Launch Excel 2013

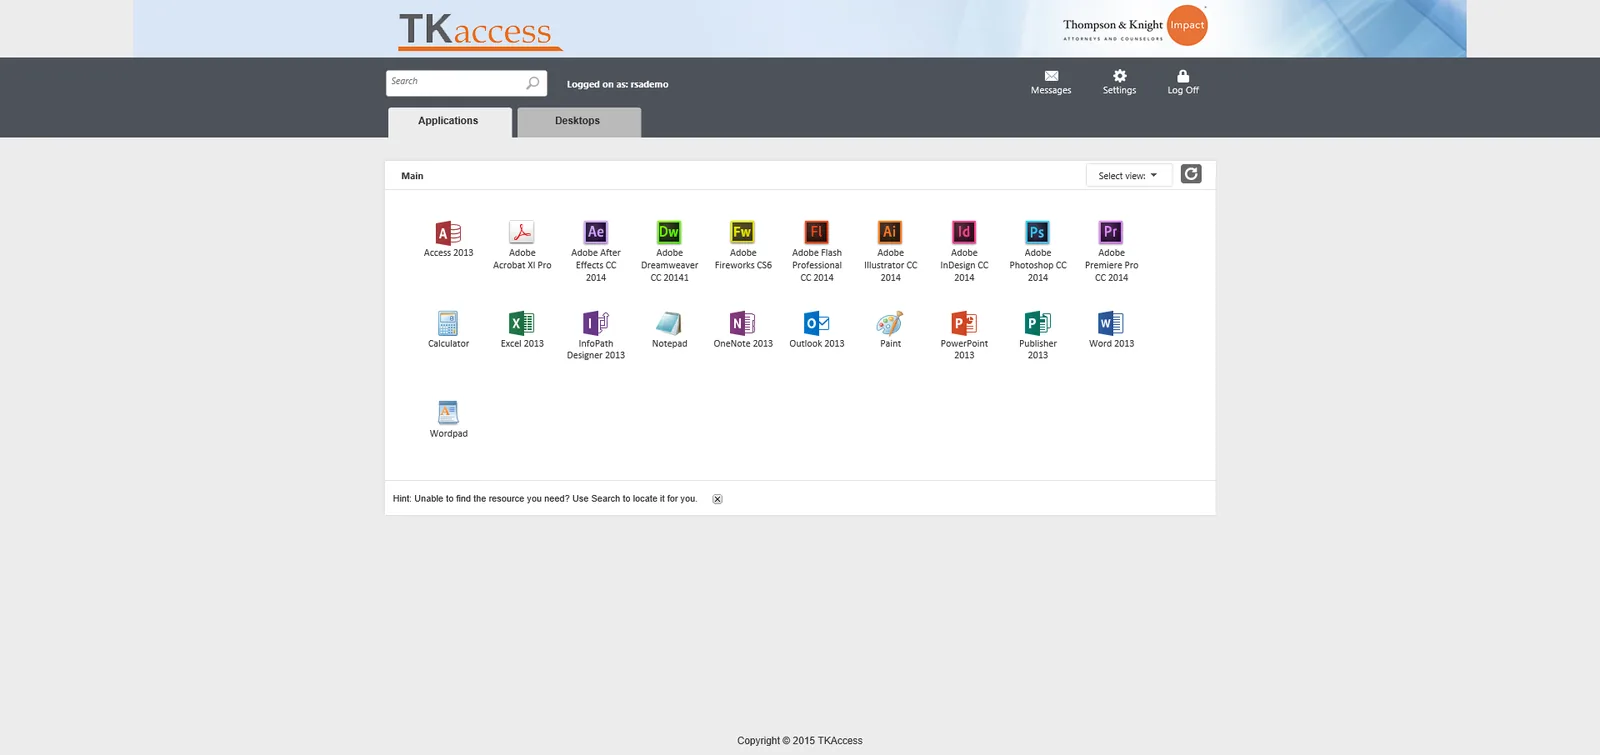pos(522,330)
